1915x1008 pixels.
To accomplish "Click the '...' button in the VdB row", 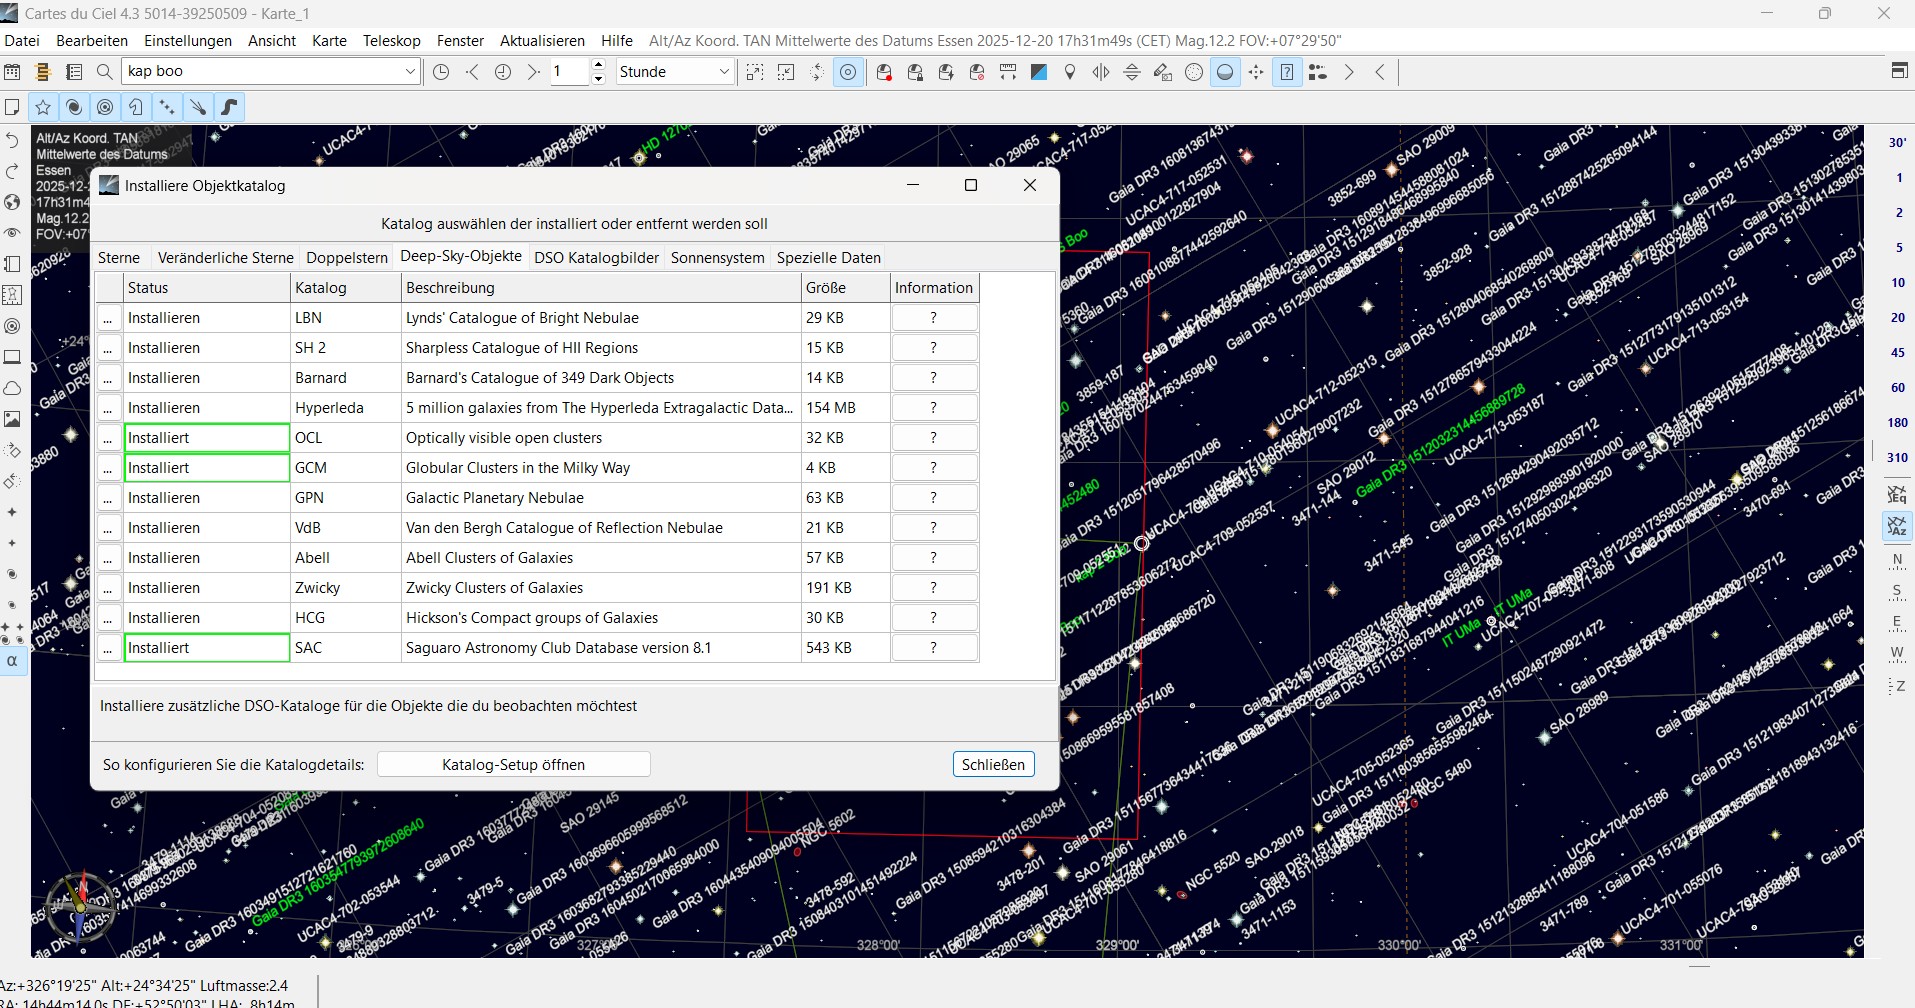I will coord(108,527).
